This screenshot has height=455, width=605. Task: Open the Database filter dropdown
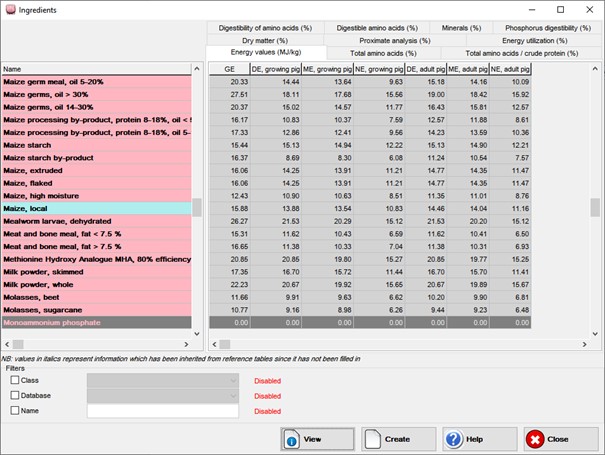point(162,396)
